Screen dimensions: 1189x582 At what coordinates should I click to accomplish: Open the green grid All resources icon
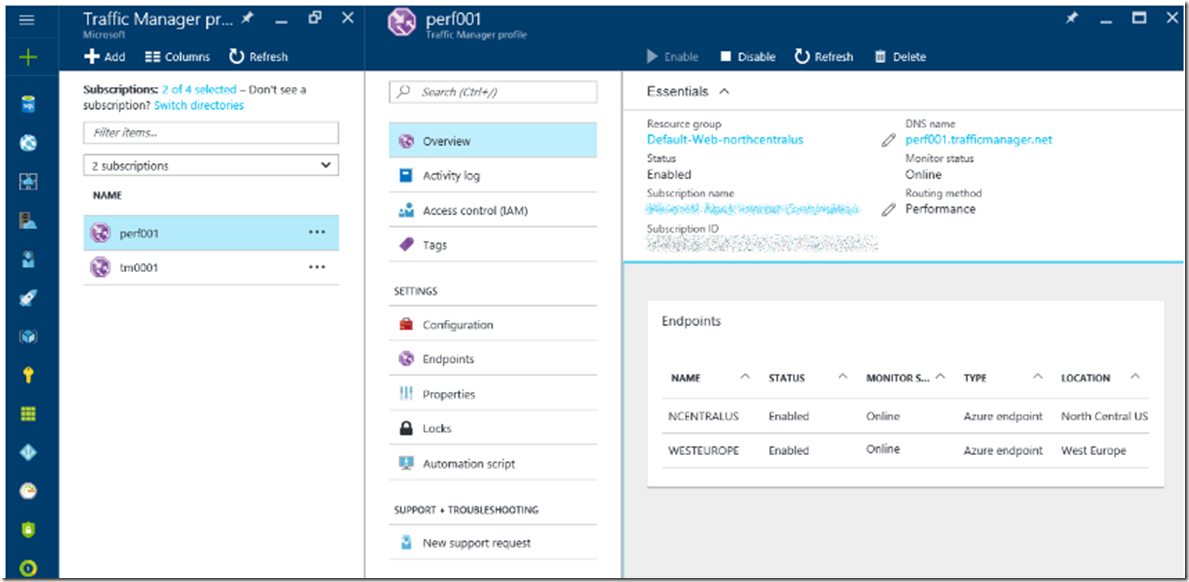point(28,414)
